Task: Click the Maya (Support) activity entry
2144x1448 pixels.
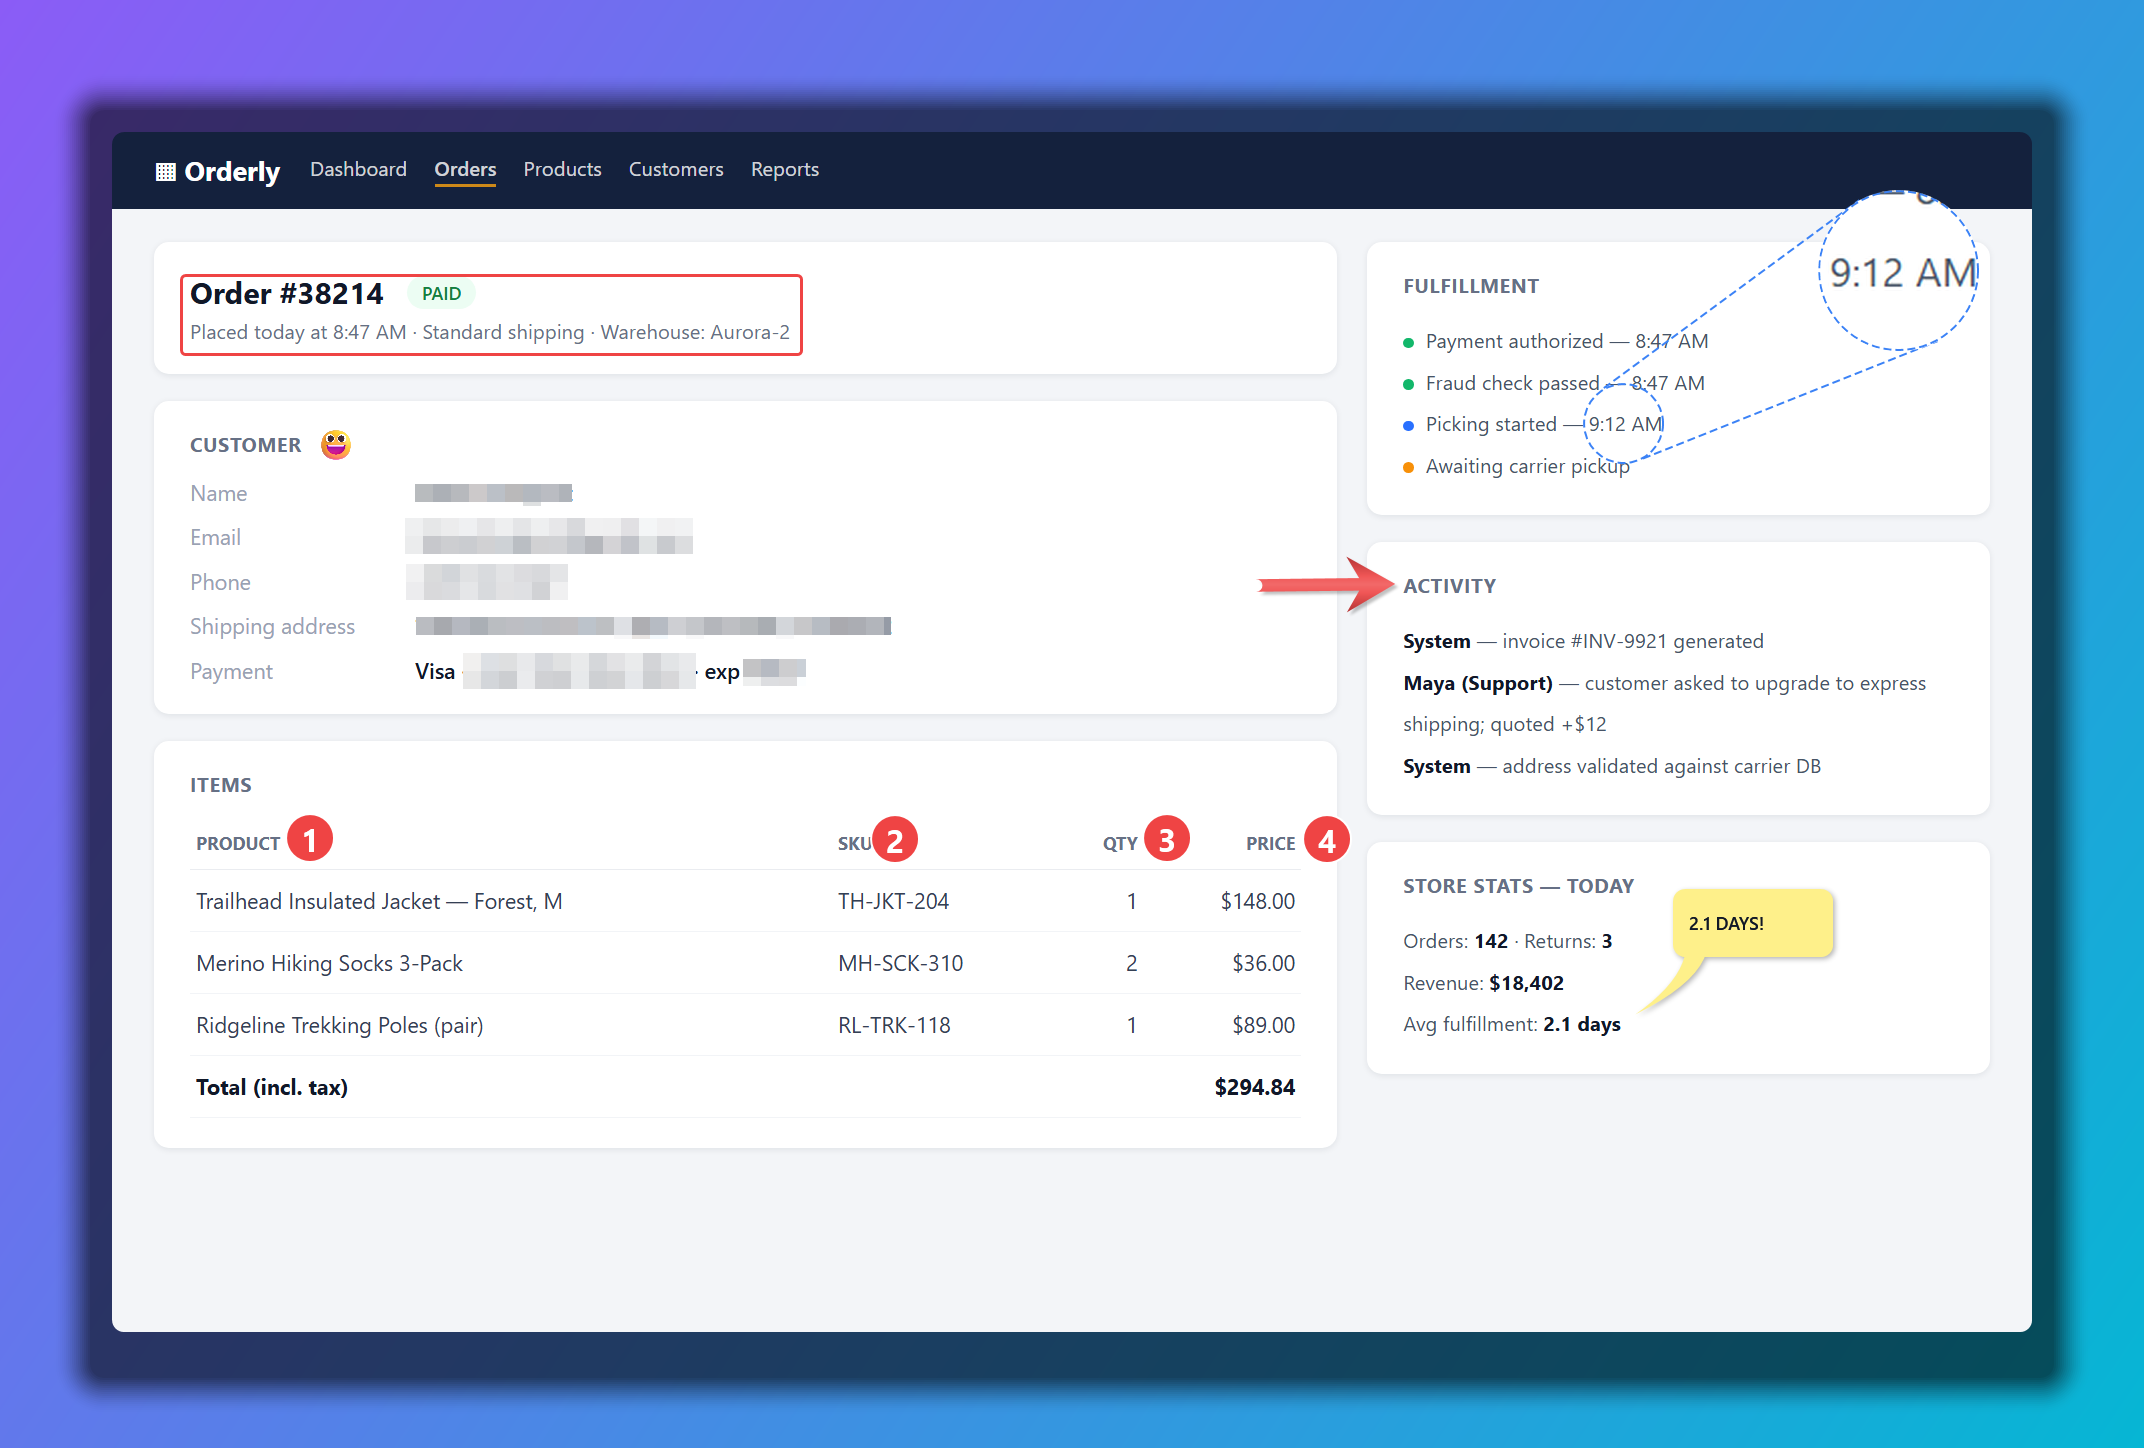Action: pyautogui.click(x=1664, y=703)
